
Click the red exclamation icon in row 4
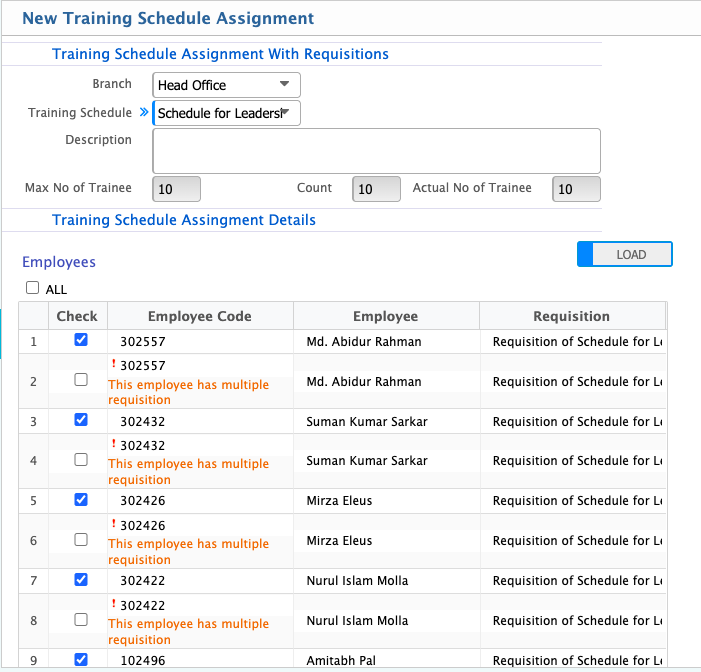point(114,444)
